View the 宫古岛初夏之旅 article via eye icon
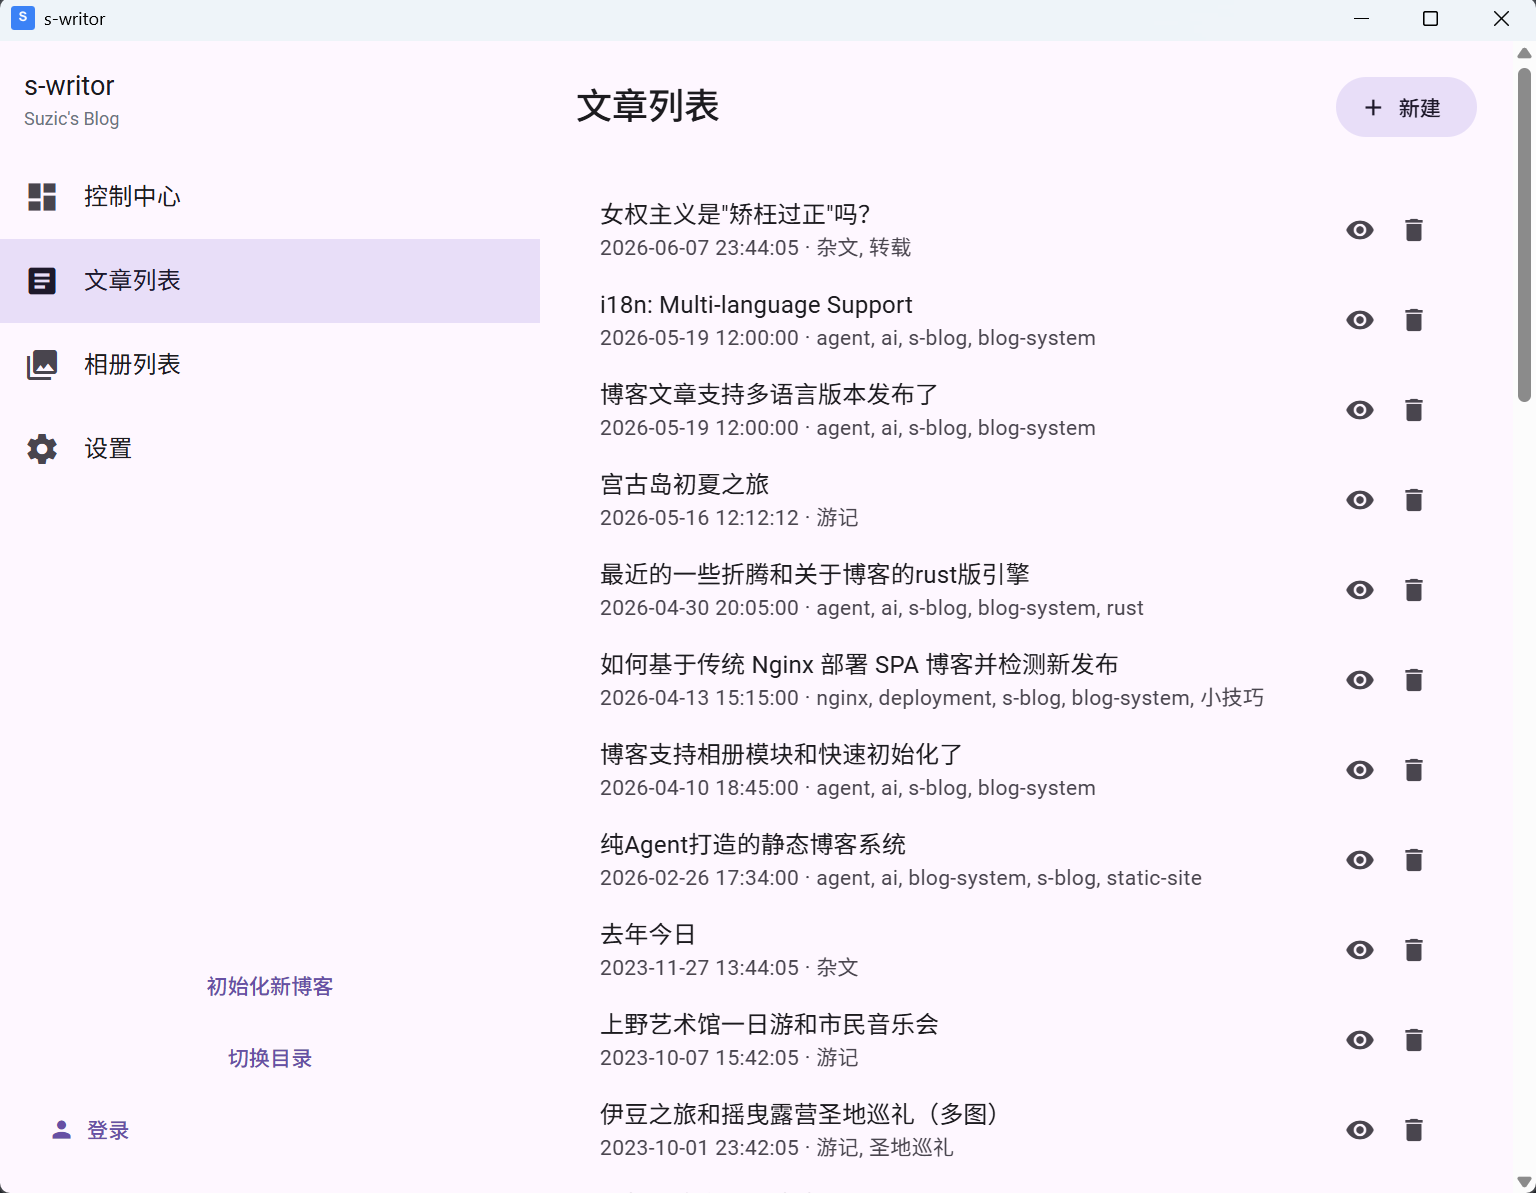1536x1193 pixels. 1360,500
